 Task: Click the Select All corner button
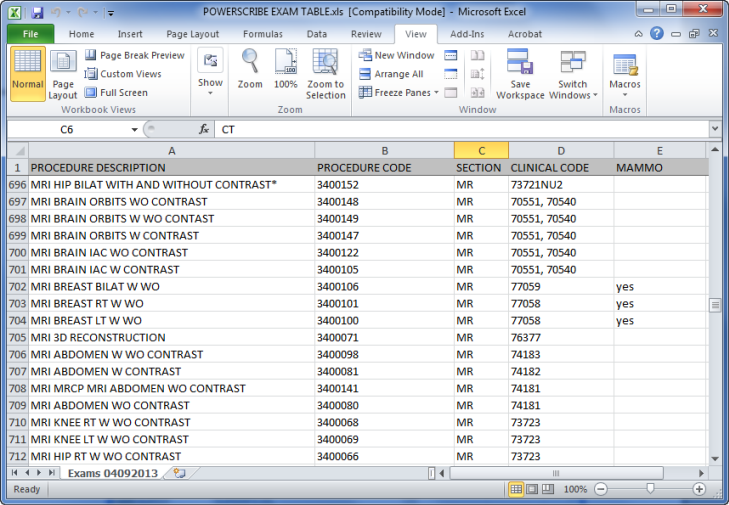pos(18,151)
